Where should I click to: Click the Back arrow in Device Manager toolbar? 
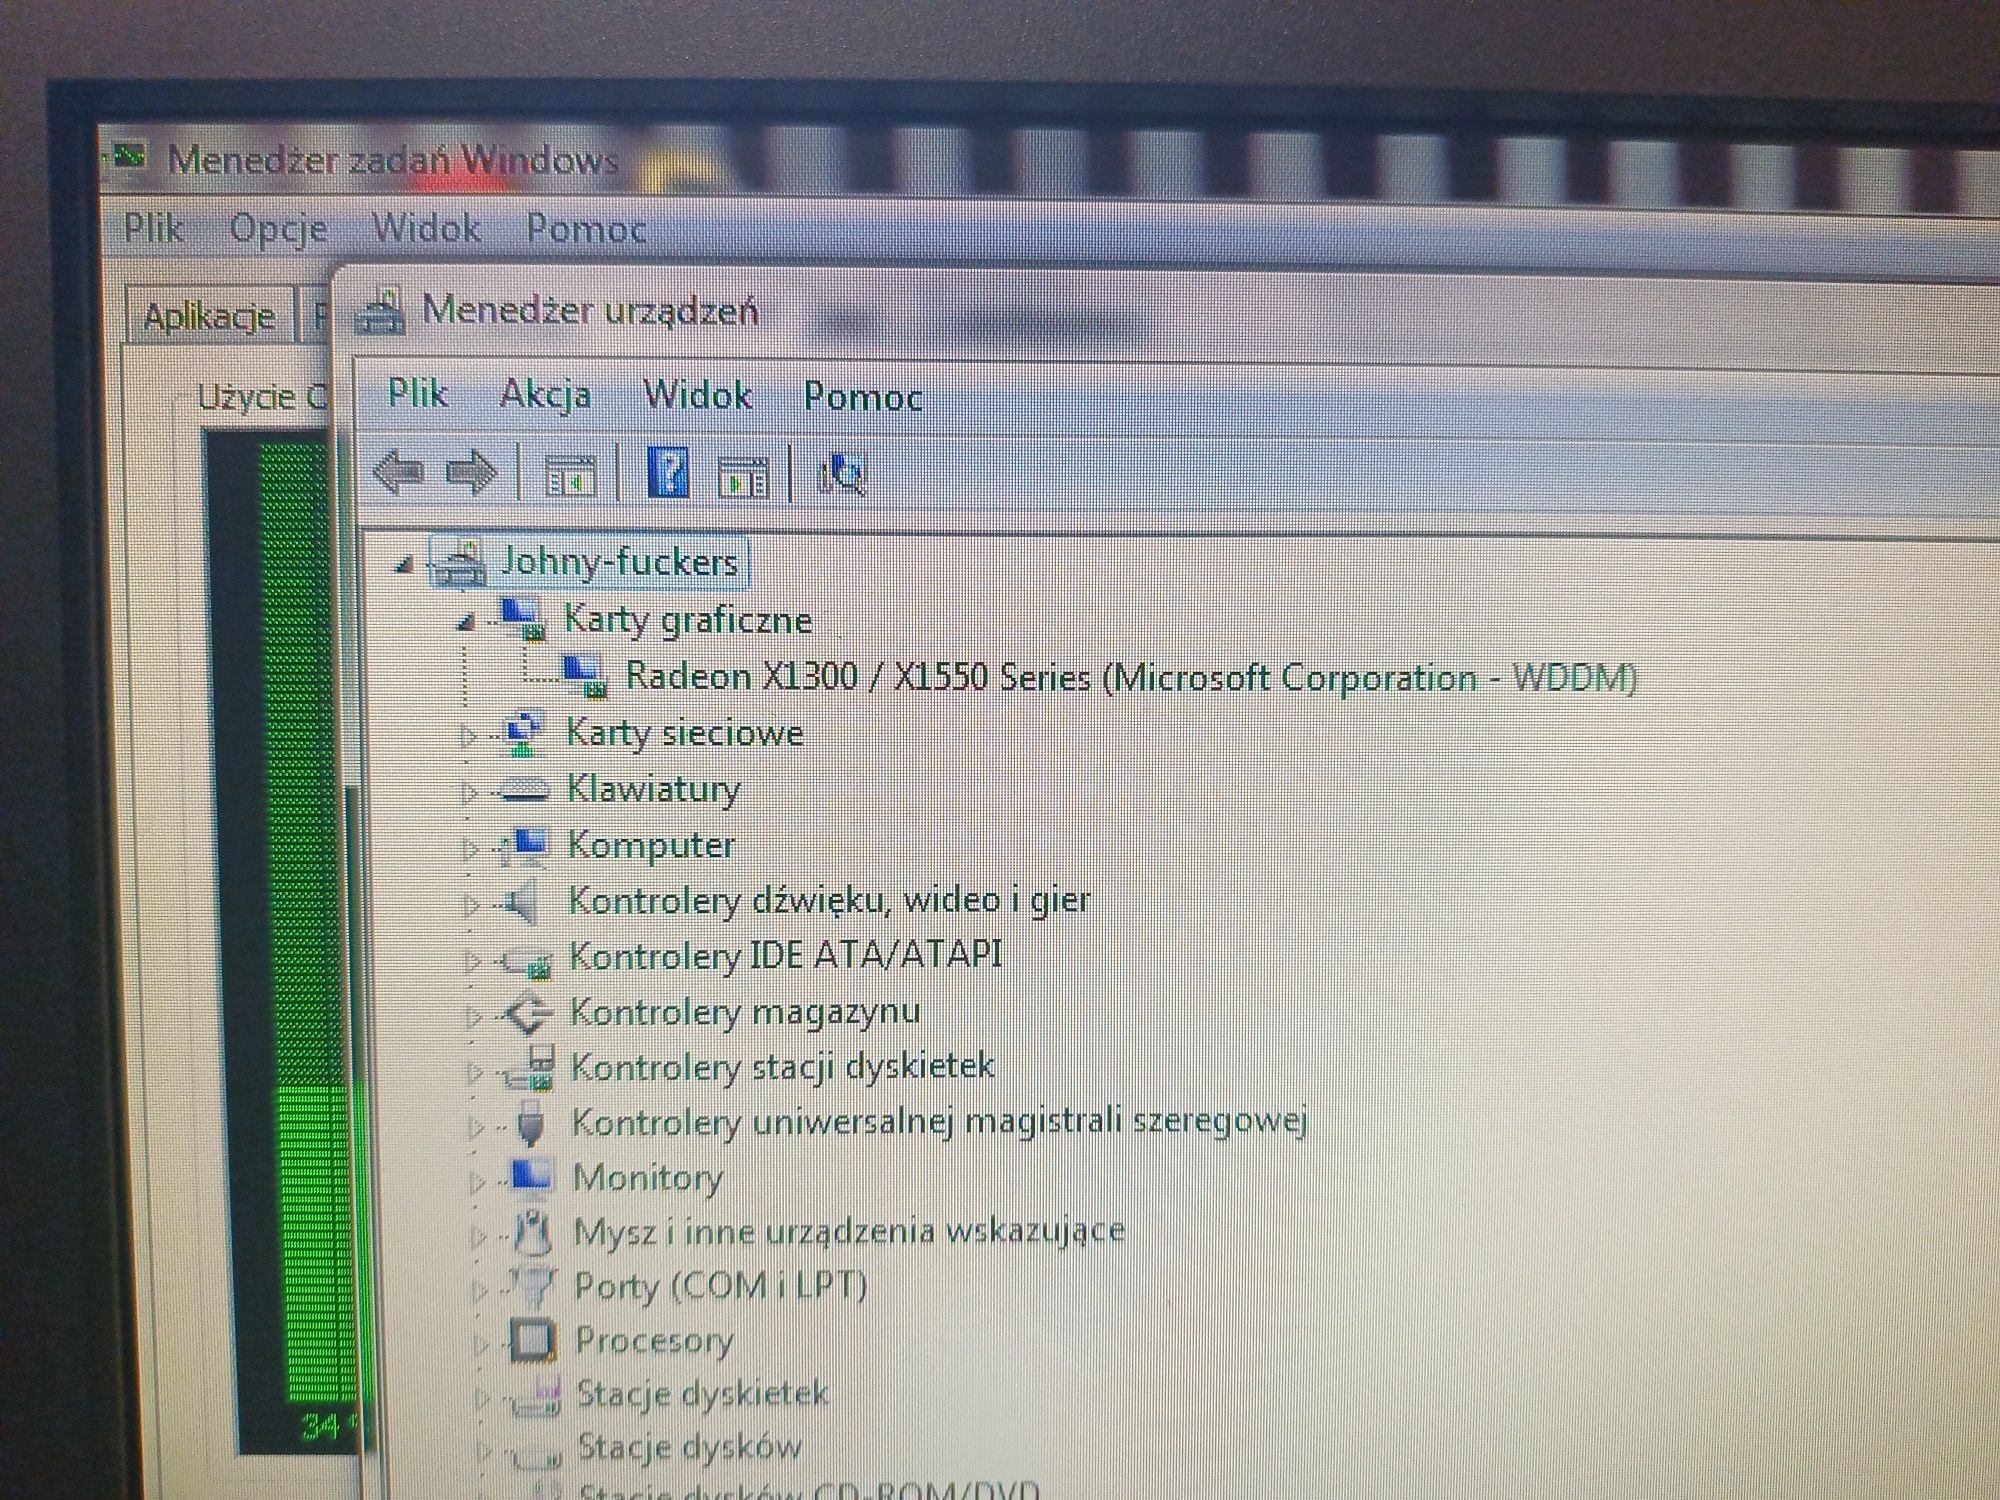(x=398, y=471)
